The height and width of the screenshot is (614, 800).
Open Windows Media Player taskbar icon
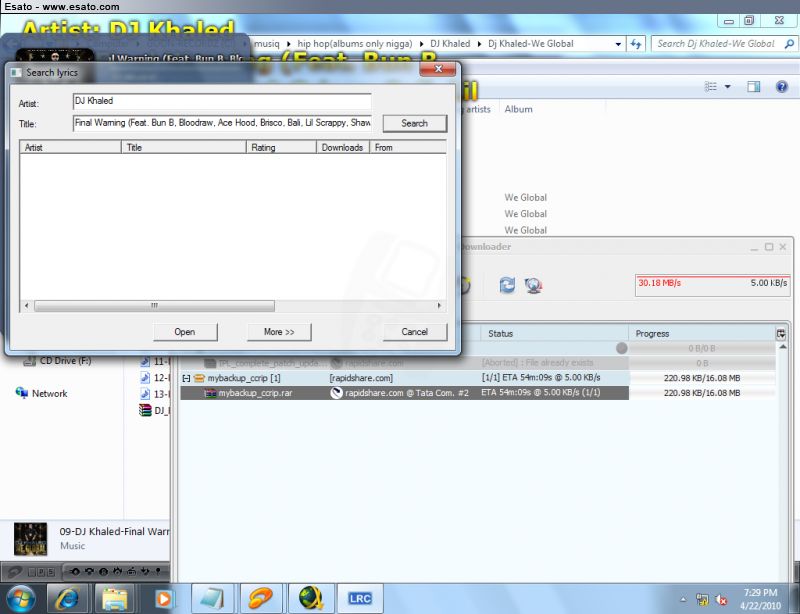[x=165, y=598]
